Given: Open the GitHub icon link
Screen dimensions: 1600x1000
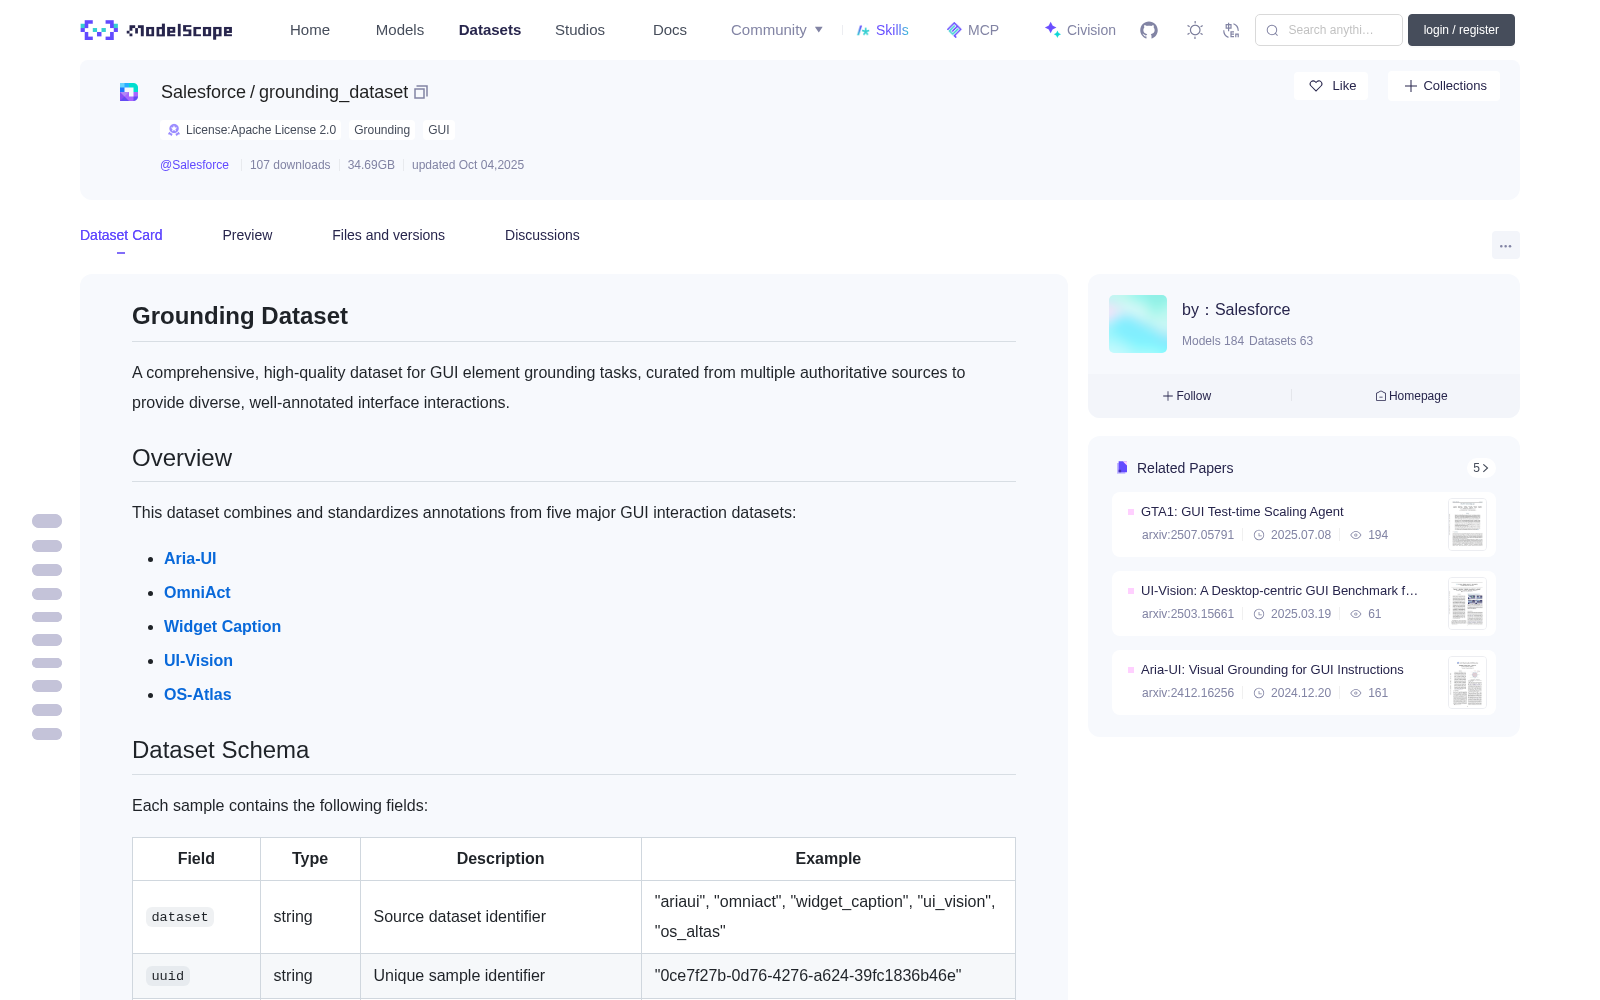Looking at the screenshot, I should point(1149,30).
